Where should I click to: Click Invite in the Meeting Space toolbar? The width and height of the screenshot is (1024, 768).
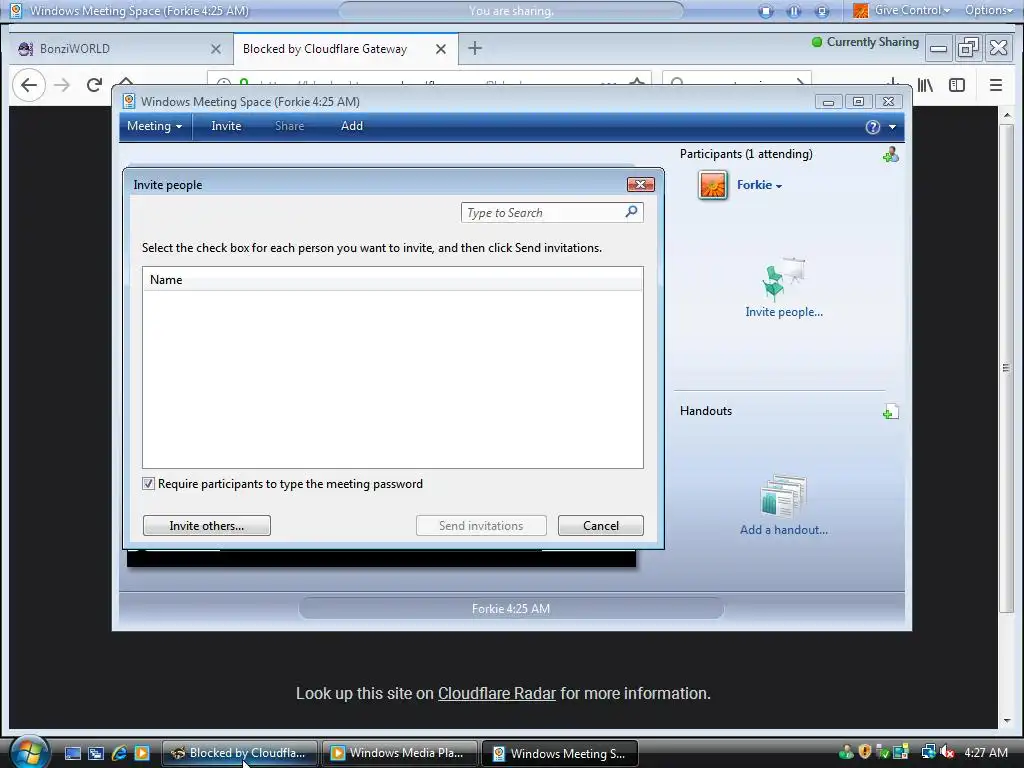pyautogui.click(x=226, y=126)
